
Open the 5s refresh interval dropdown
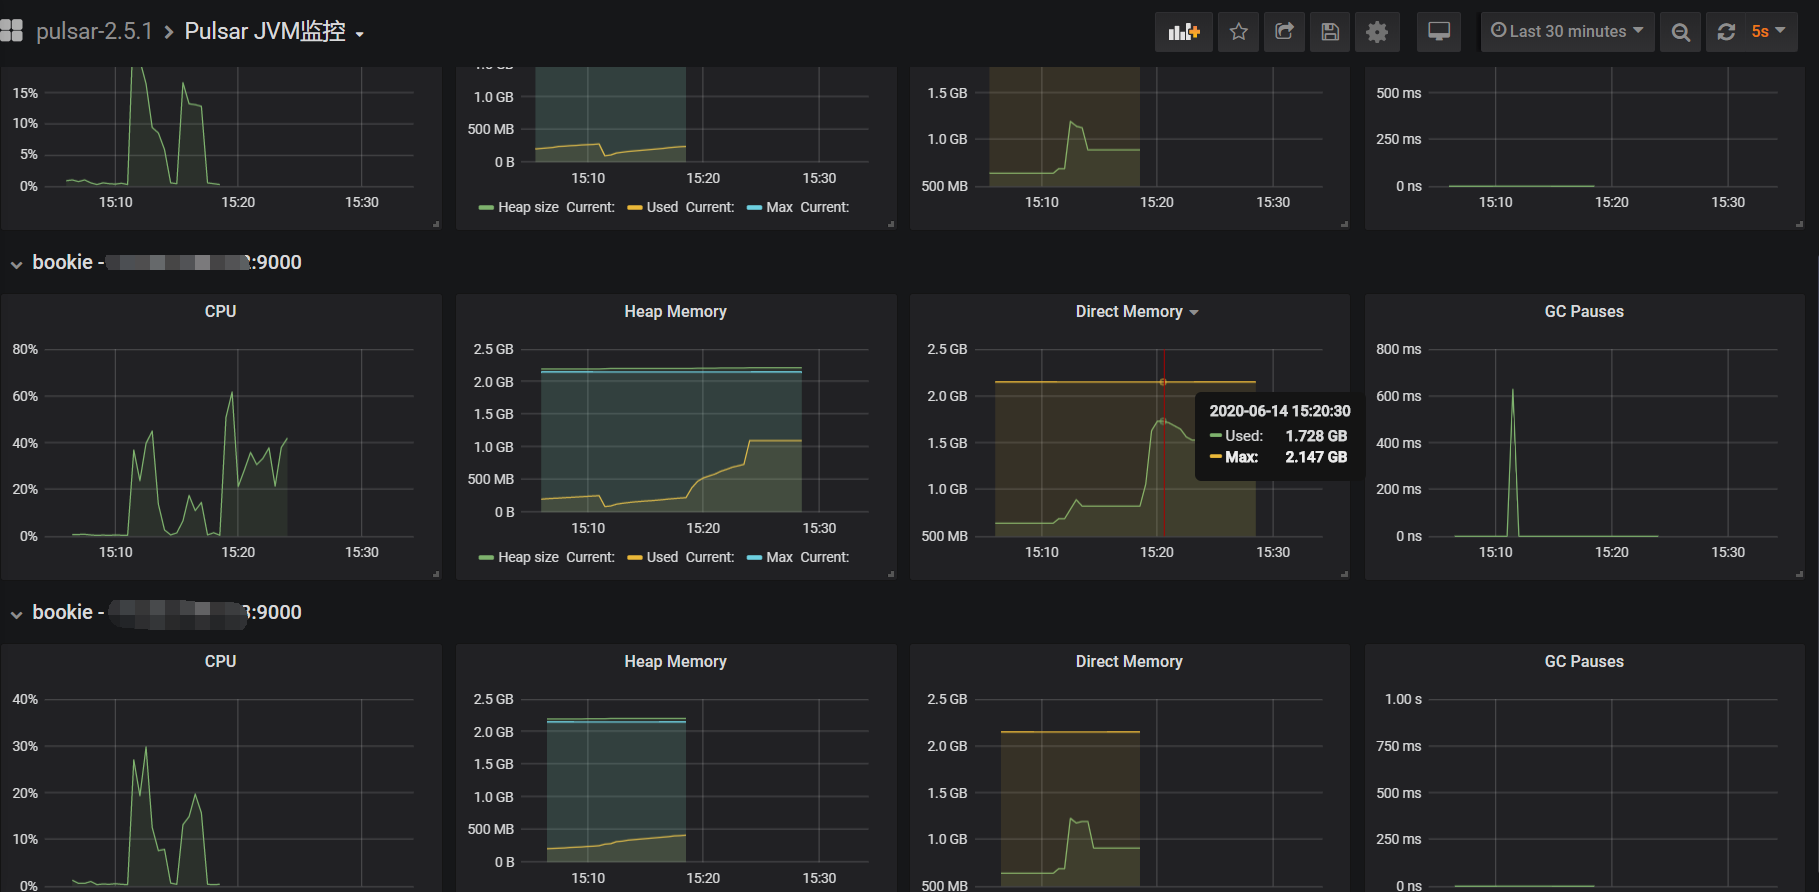click(1768, 32)
